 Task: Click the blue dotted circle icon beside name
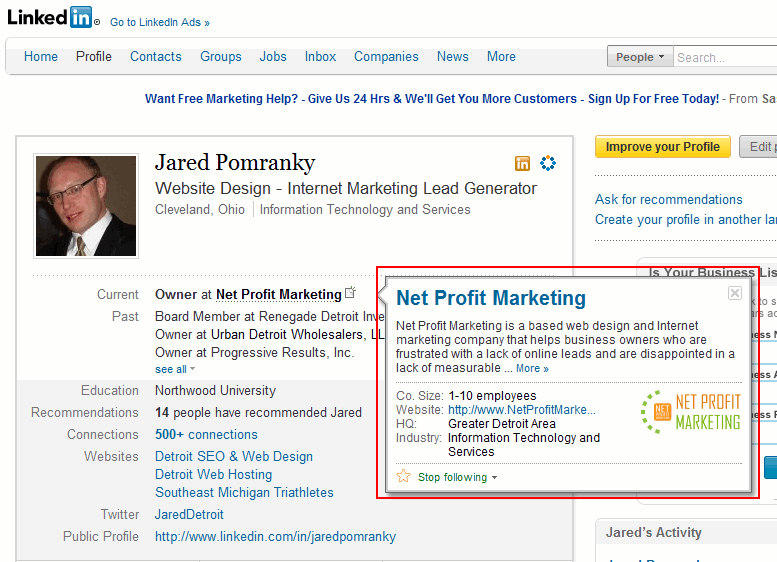548,163
